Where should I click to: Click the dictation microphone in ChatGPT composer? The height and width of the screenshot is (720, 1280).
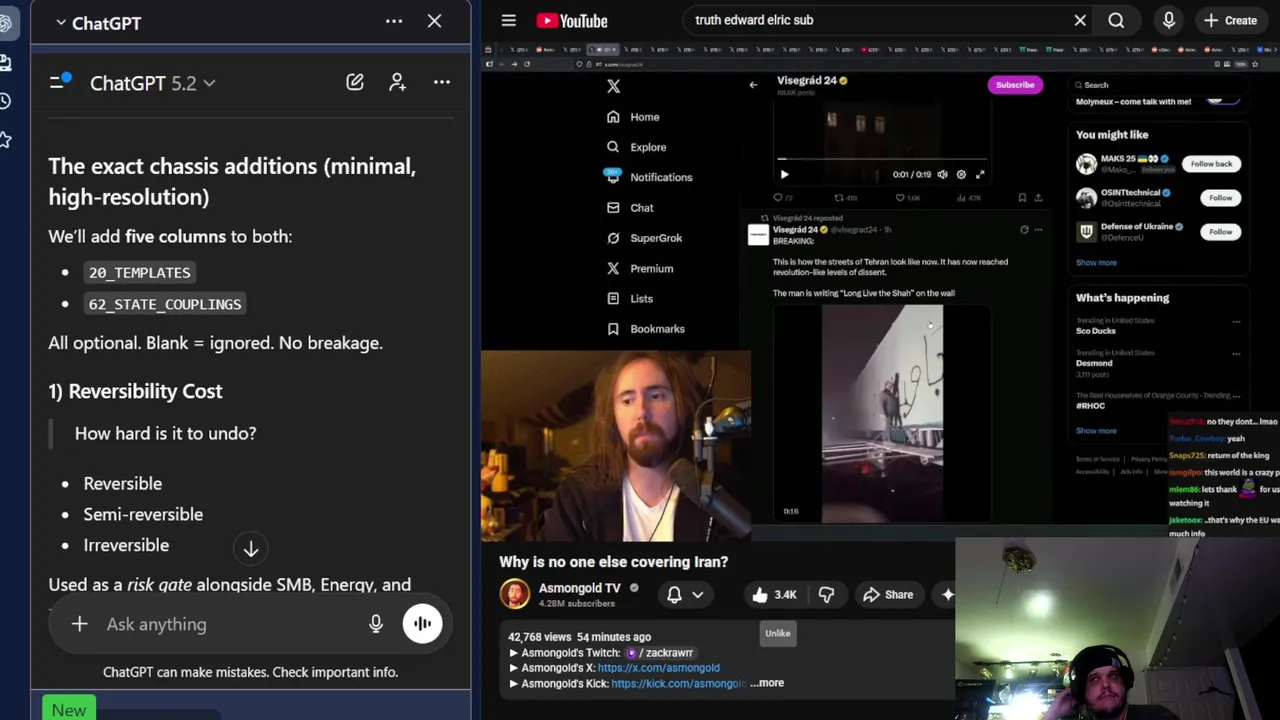tap(376, 624)
